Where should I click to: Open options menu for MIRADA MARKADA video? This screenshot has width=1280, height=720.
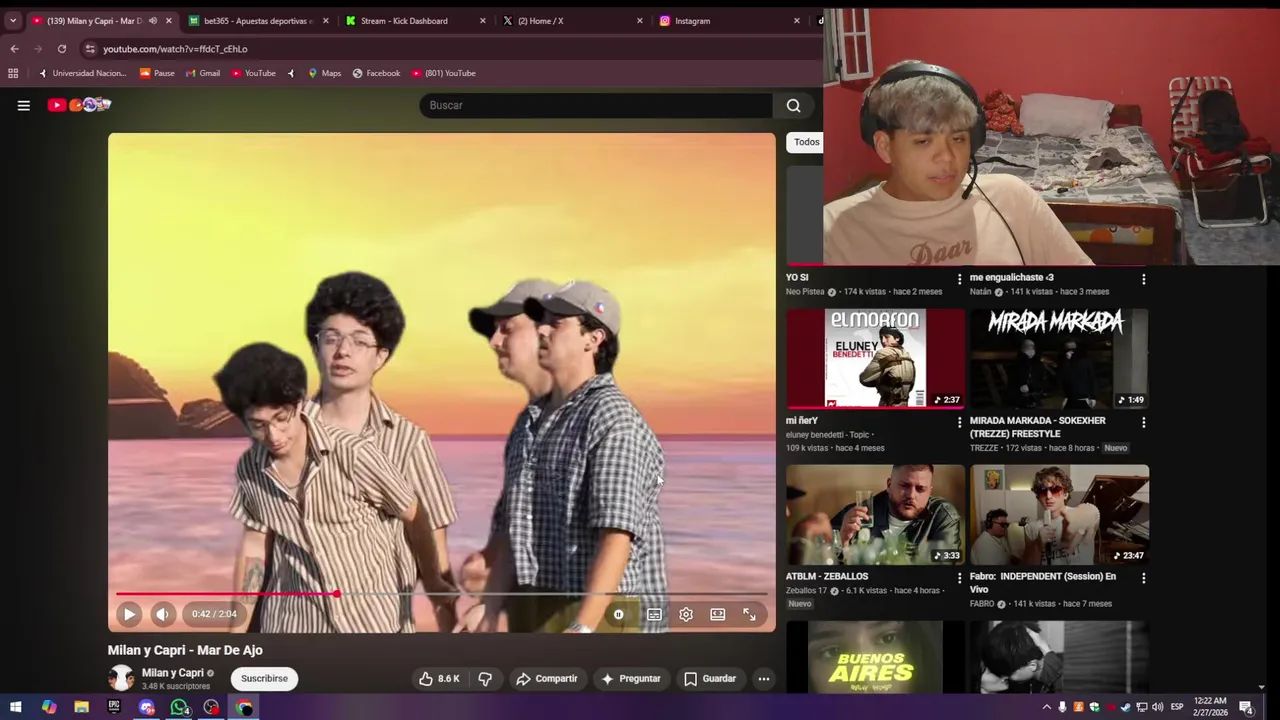pos(1143,422)
